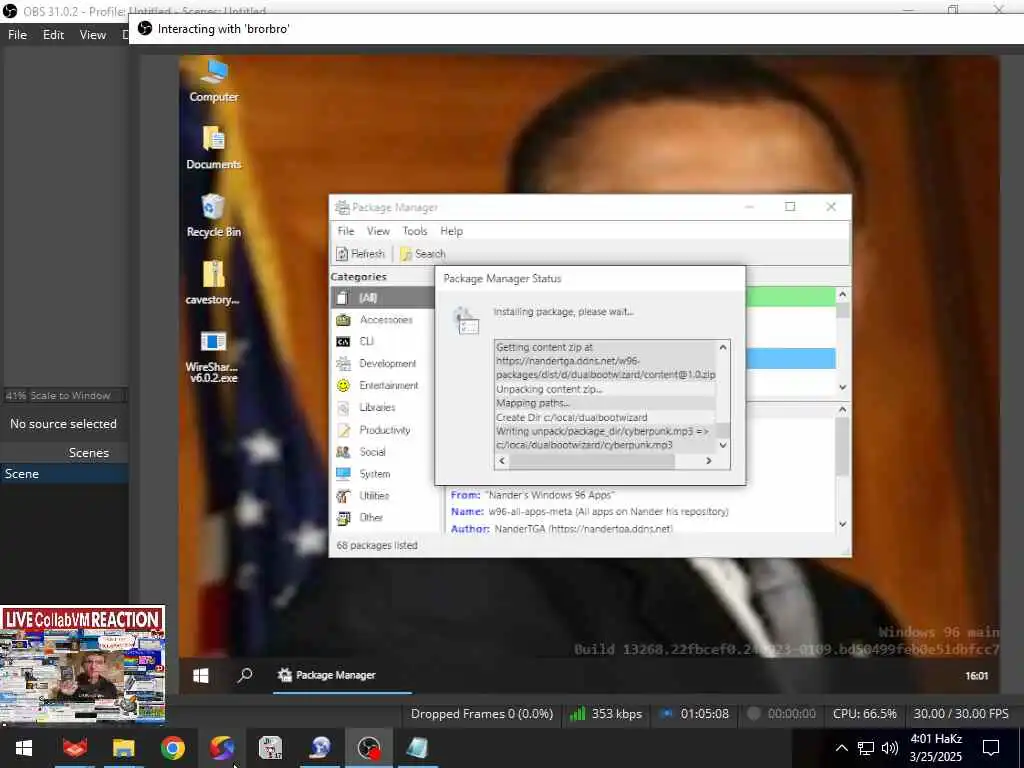Select the cavestory zip archive icon

(213, 283)
